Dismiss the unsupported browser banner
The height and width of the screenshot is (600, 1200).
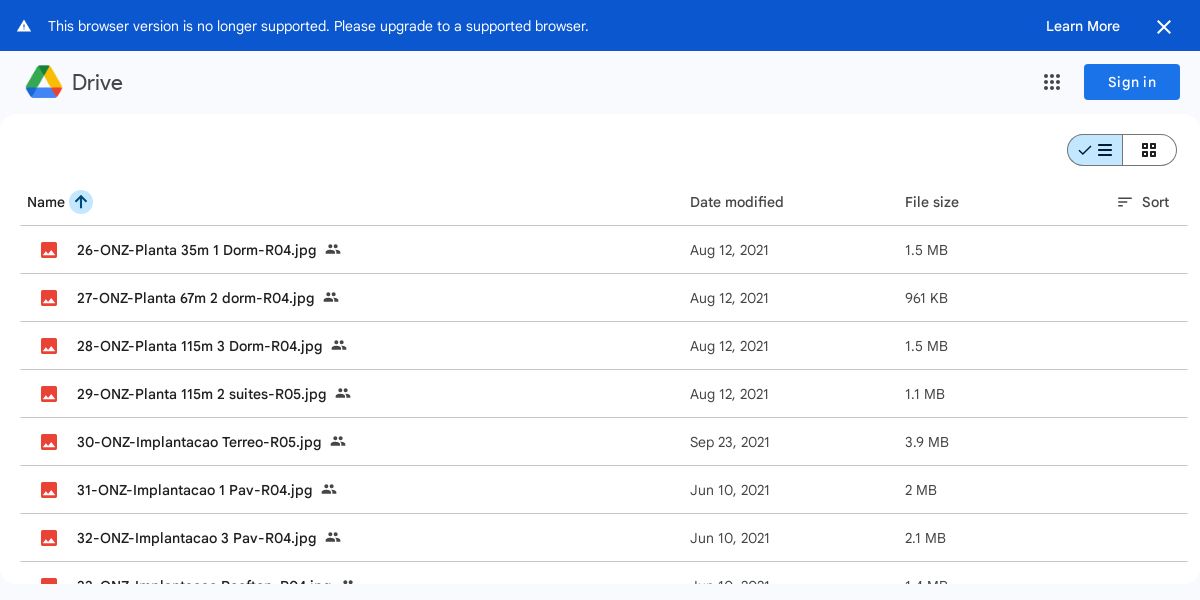pyautogui.click(x=1163, y=27)
